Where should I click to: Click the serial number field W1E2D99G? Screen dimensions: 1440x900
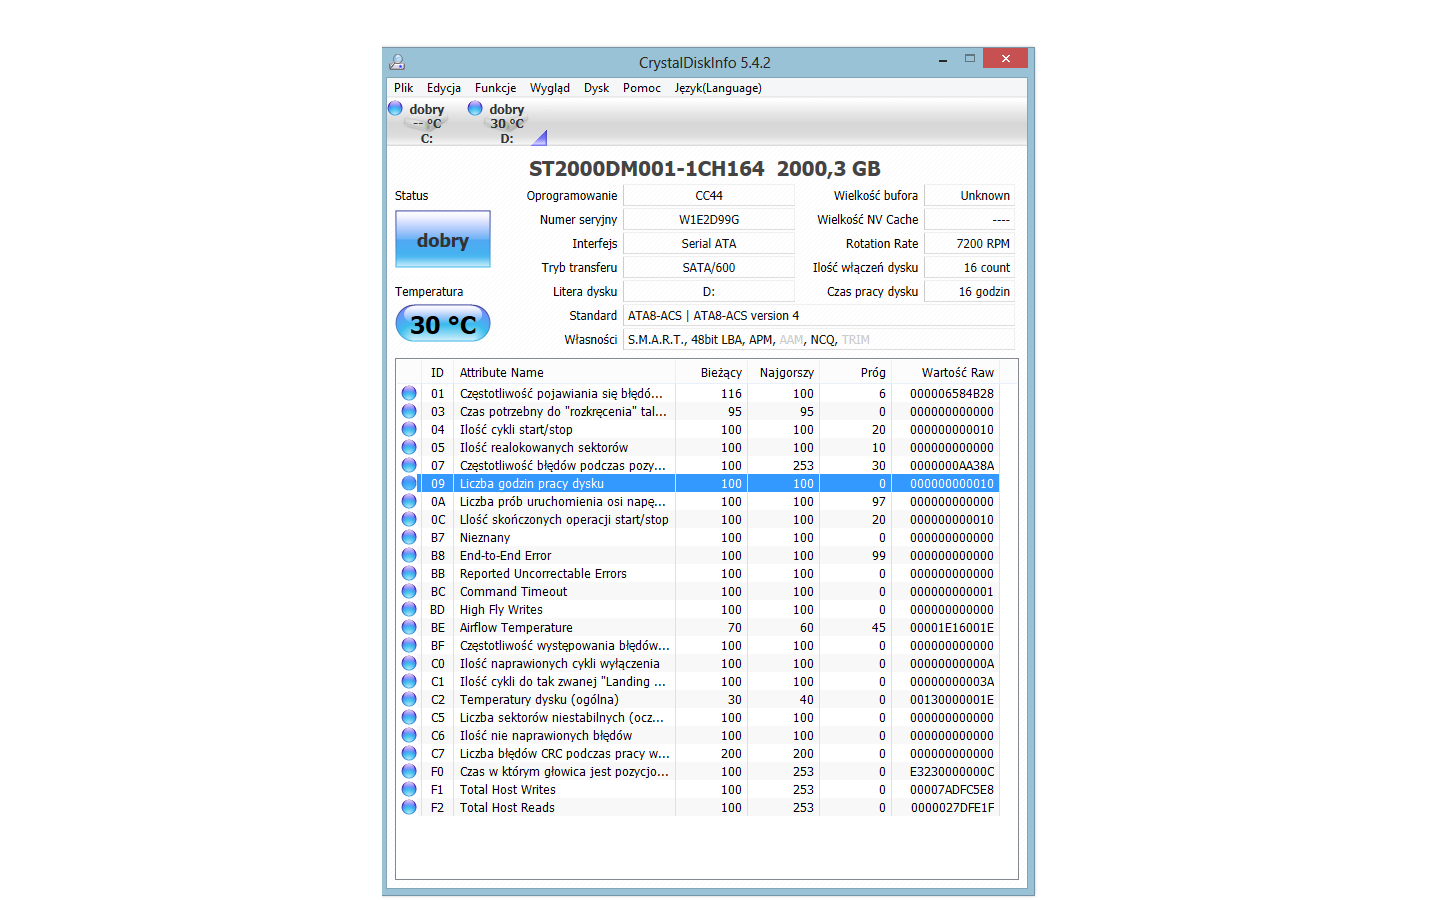click(x=709, y=219)
